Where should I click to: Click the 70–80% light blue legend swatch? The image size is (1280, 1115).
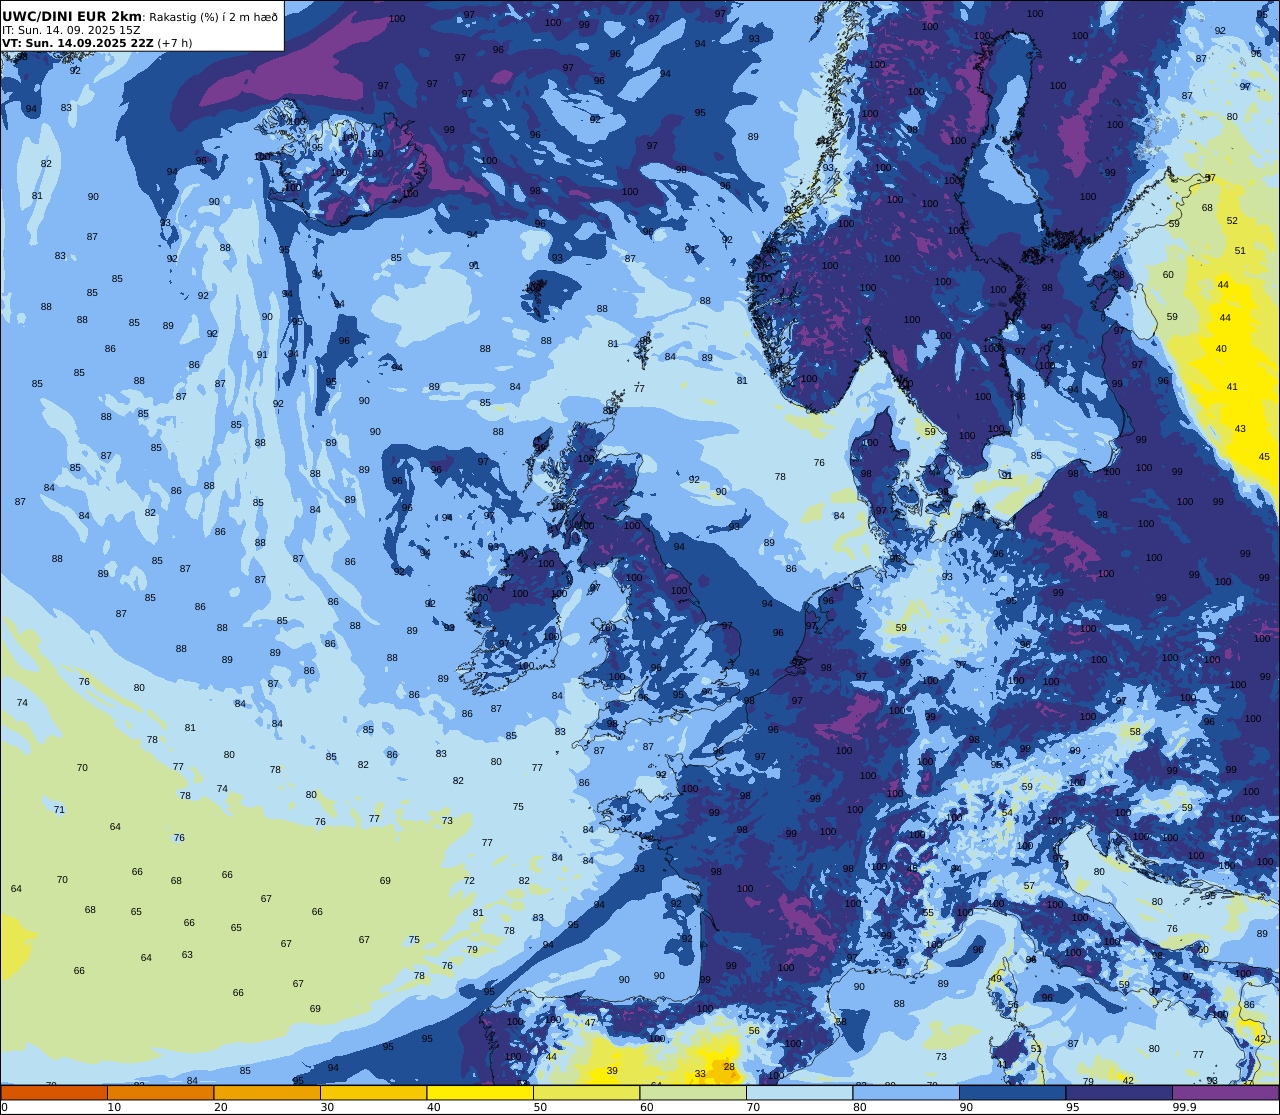click(799, 1092)
